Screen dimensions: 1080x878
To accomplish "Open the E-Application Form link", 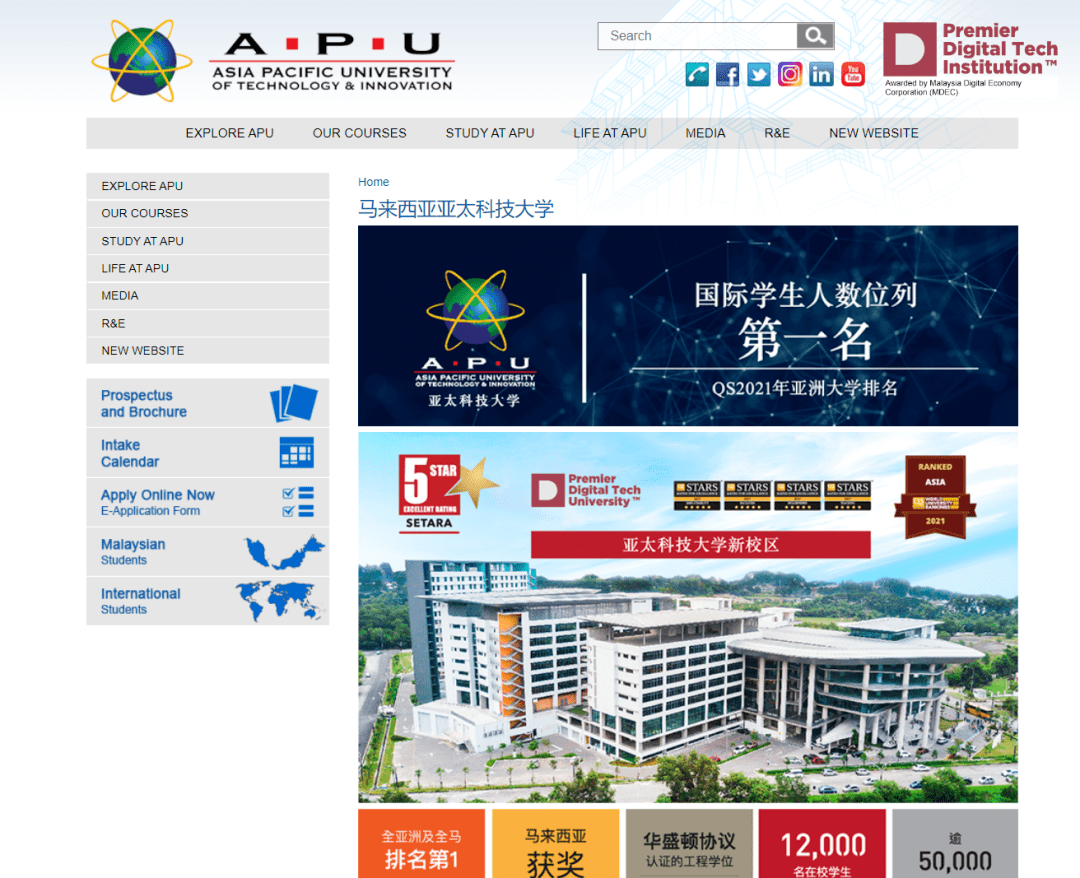I will tap(150, 510).
